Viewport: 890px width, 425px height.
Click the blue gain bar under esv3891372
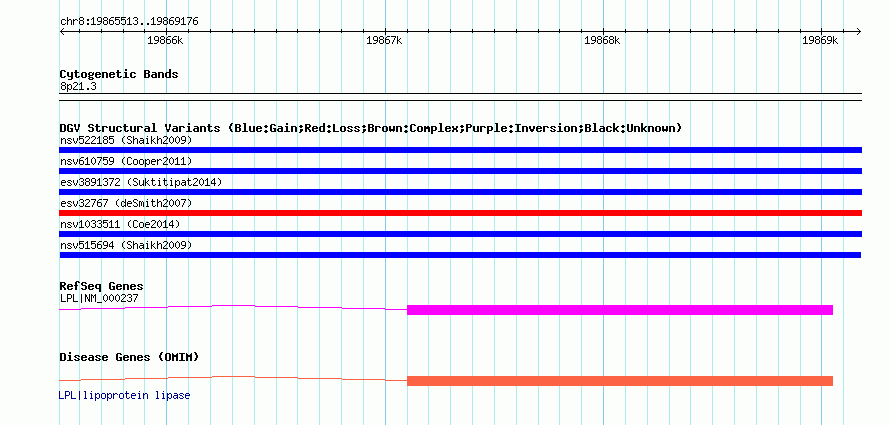[461, 192]
